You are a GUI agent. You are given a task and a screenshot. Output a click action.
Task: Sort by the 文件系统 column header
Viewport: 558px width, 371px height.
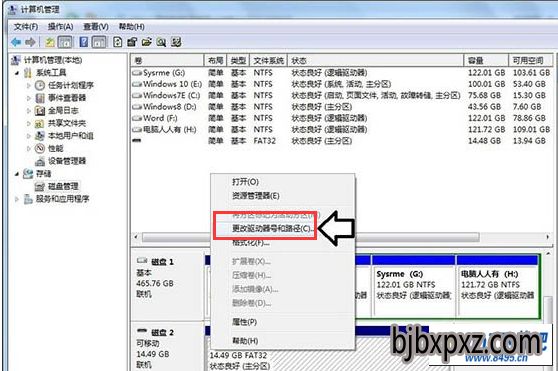tap(269, 60)
